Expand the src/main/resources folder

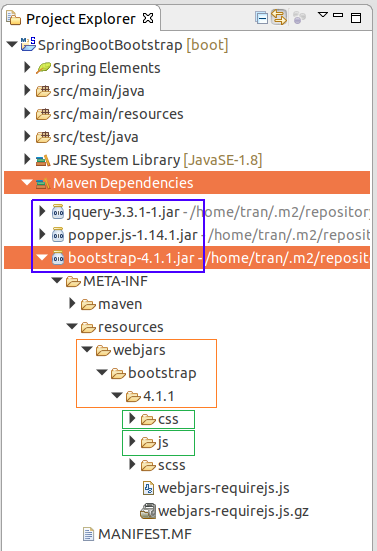pos(27,113)
